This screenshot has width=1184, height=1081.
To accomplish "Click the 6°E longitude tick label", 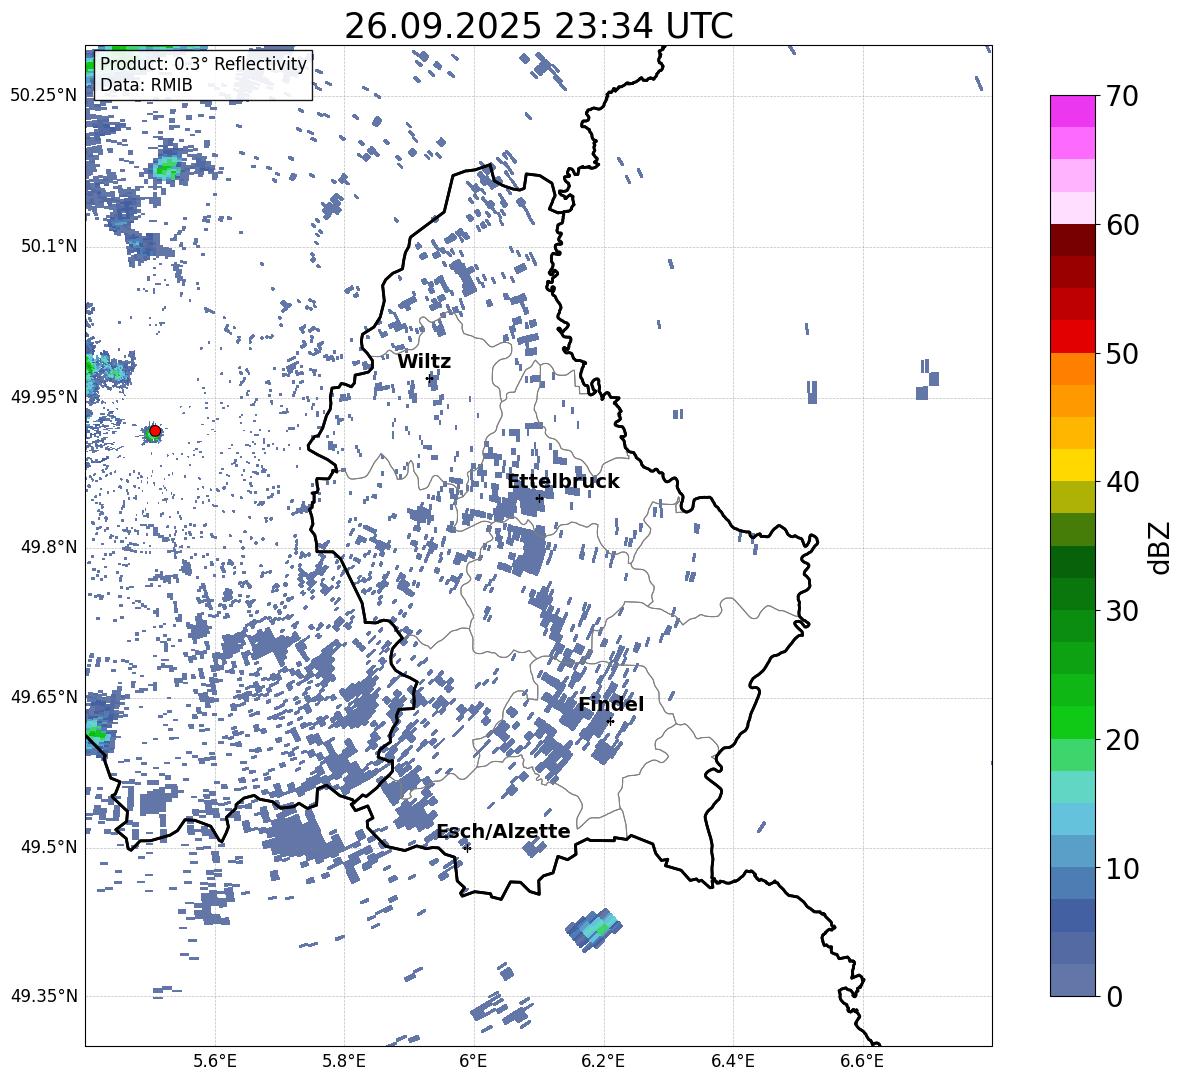I will click(473, 1061).
